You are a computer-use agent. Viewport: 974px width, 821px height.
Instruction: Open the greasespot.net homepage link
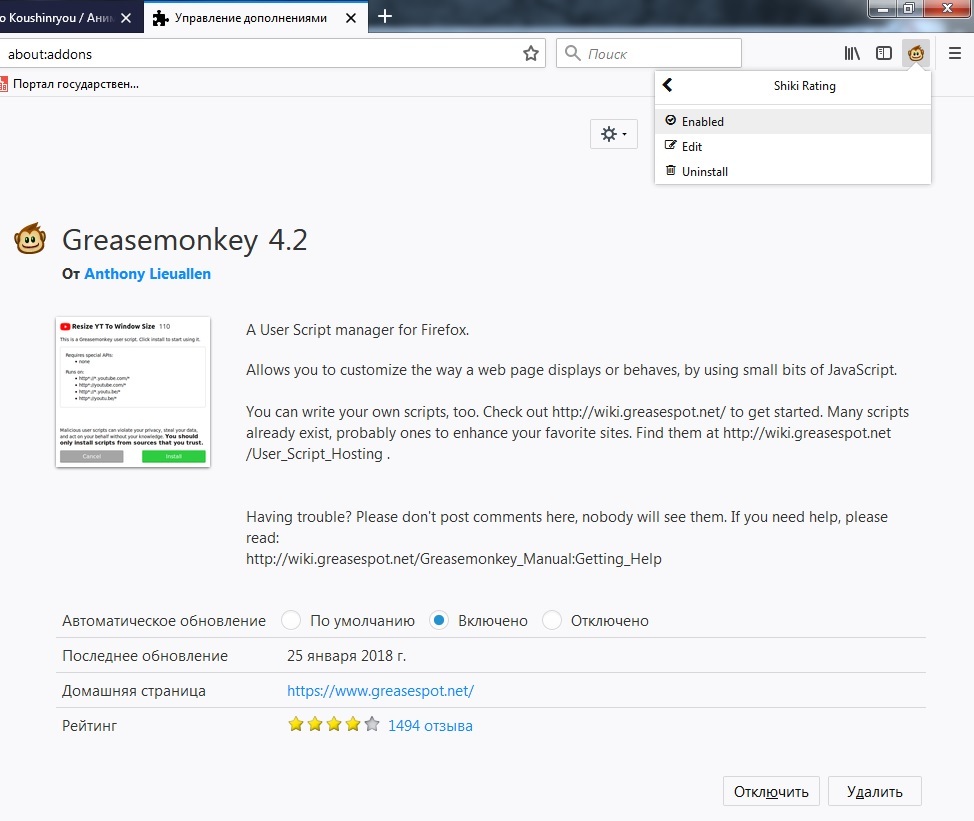(x=380, y=691)
